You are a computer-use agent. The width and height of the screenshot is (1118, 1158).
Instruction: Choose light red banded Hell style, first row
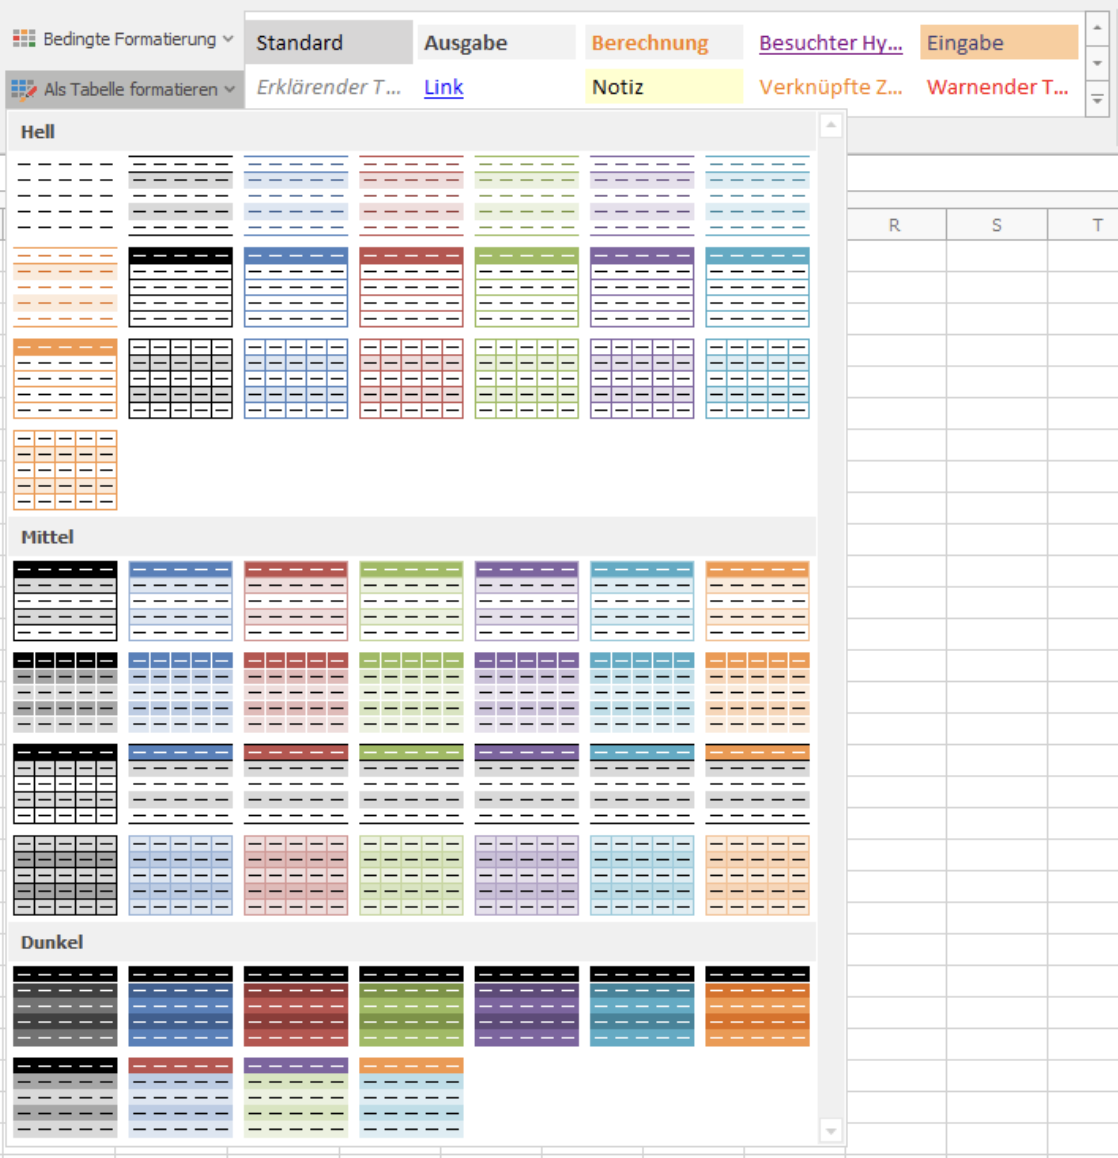coord(411,196)
